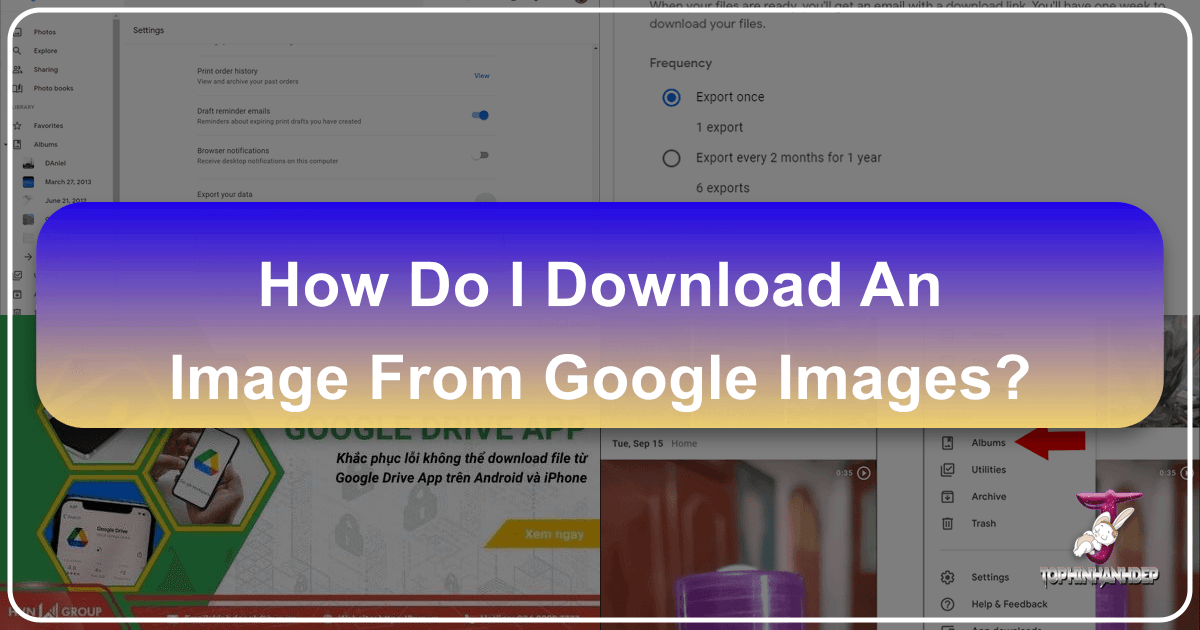Open Photos from the sidebar icon
Image resolution: width=1200 pixels, height=630 pixels.
coord(16,31)
